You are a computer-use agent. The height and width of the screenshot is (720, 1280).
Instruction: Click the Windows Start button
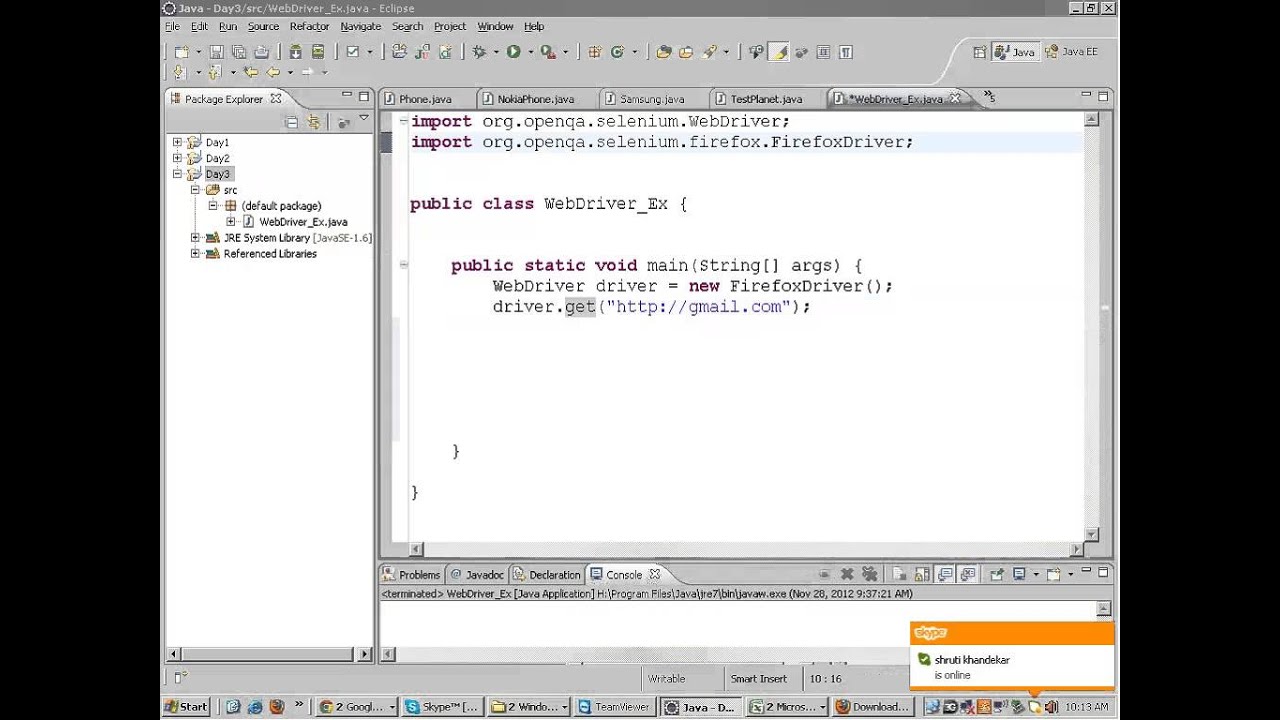point(187,706)
